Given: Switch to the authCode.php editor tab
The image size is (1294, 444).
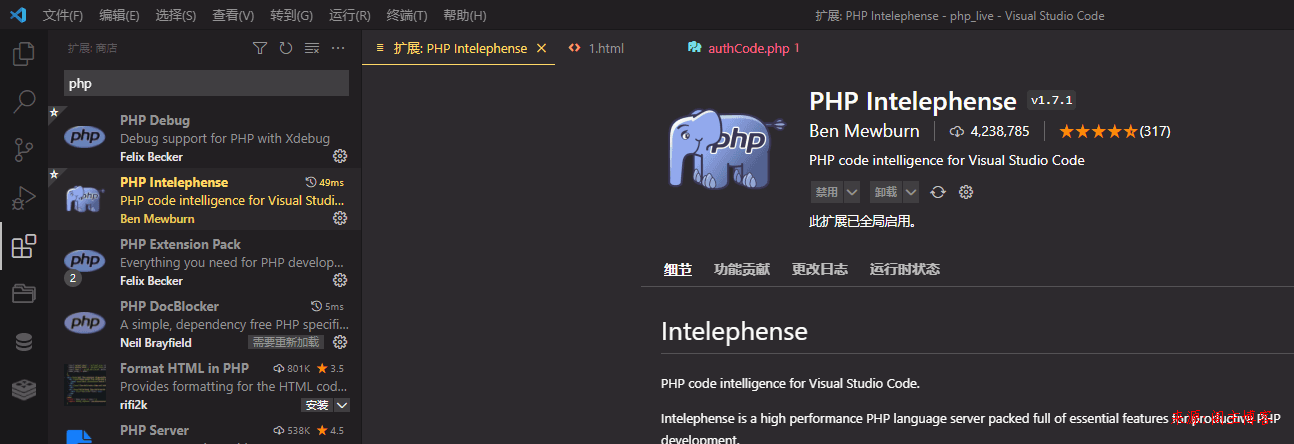Looking at the screenshot, I should click(x=745, y=48).
